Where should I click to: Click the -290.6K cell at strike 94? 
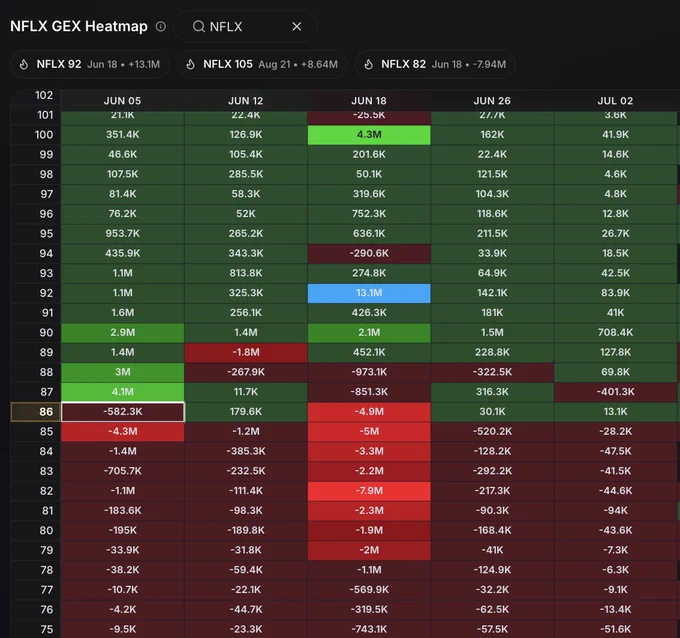tap(369, 253)
